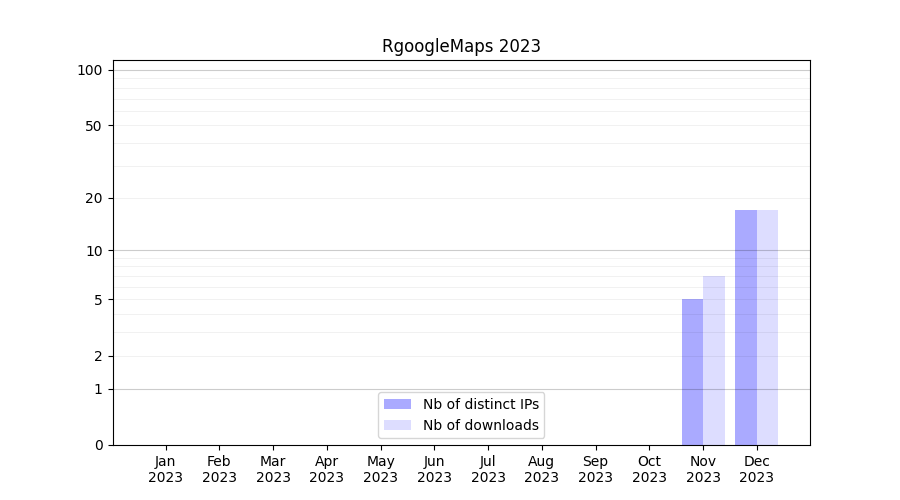
Task: Select the 20 y-axis tick label
Action: [94, 198]
